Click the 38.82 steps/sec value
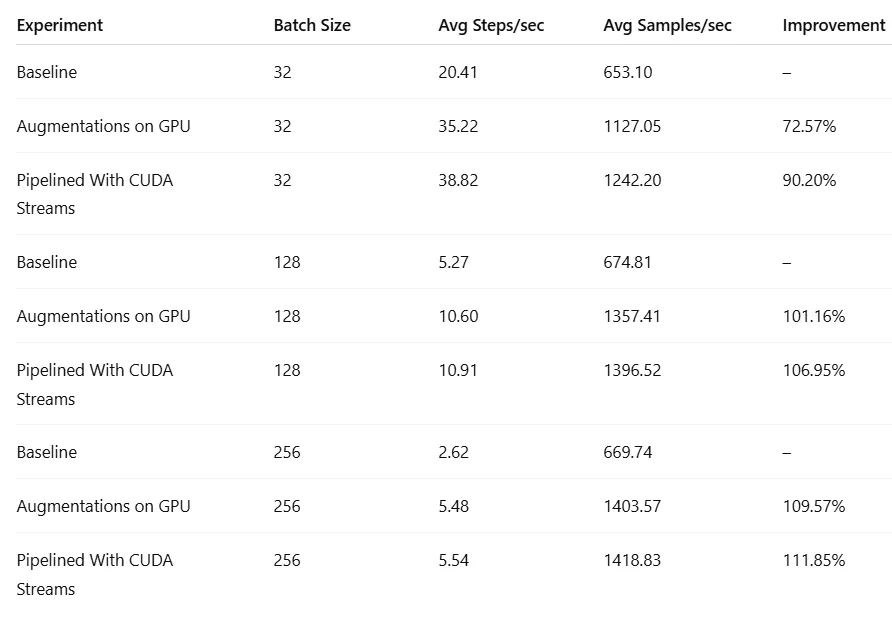This screenshot has height=622, width=892. 458,180
